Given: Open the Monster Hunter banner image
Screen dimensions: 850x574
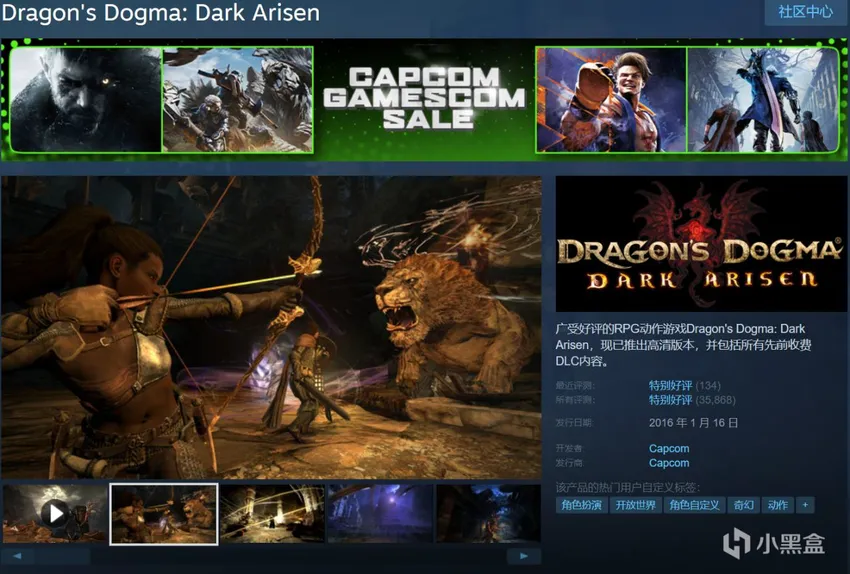Looking at the screenshot, I should click(x=237, y=99).
